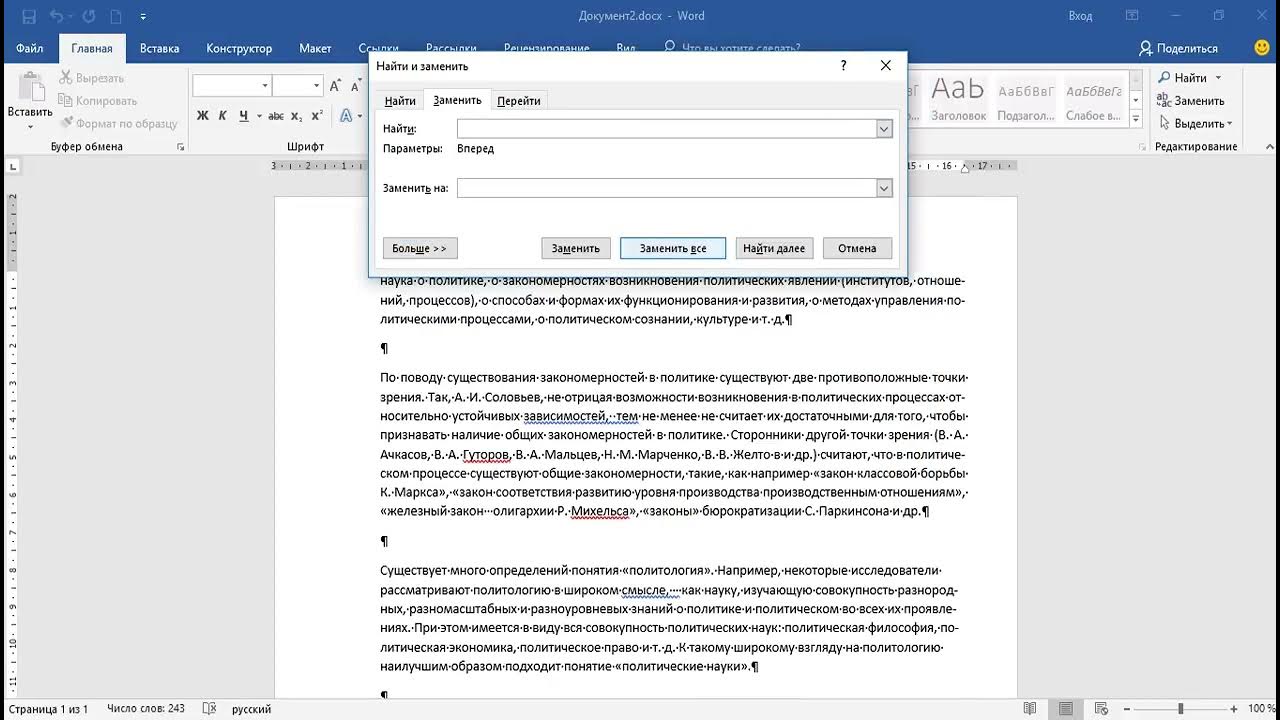The height and width of the screenshot is (720, 1280).
Task: Open underline style dropdown arrow
Action: (x=257, y=115)
